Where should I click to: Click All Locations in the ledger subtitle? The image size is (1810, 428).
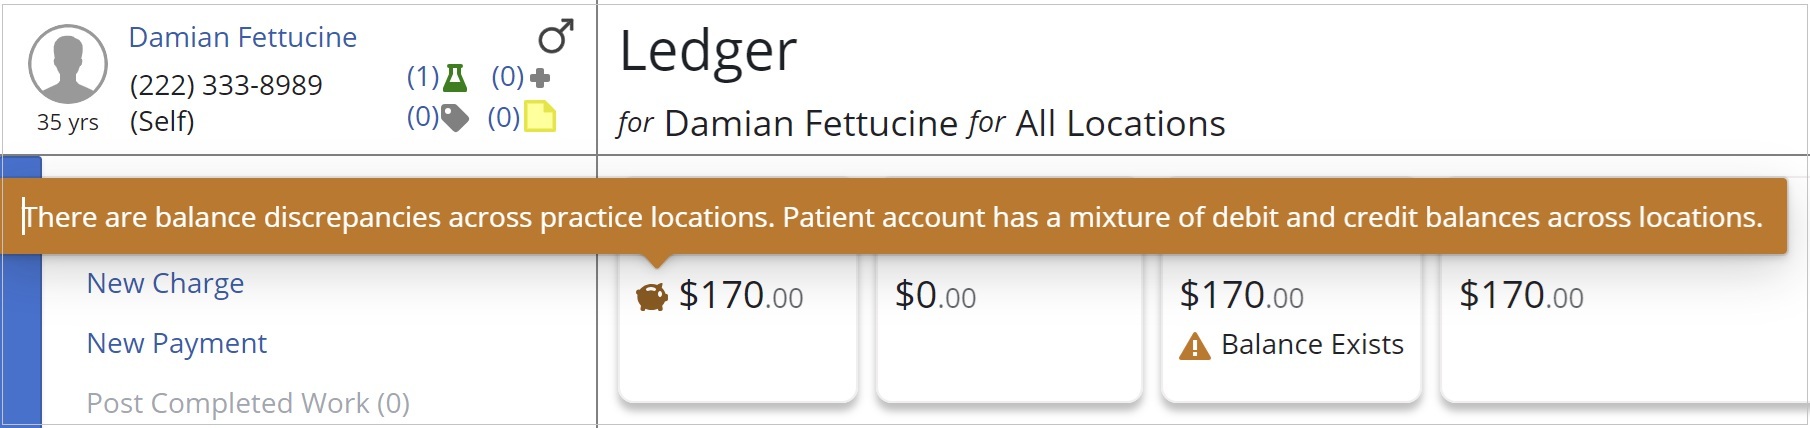(x=1120, y=124)
